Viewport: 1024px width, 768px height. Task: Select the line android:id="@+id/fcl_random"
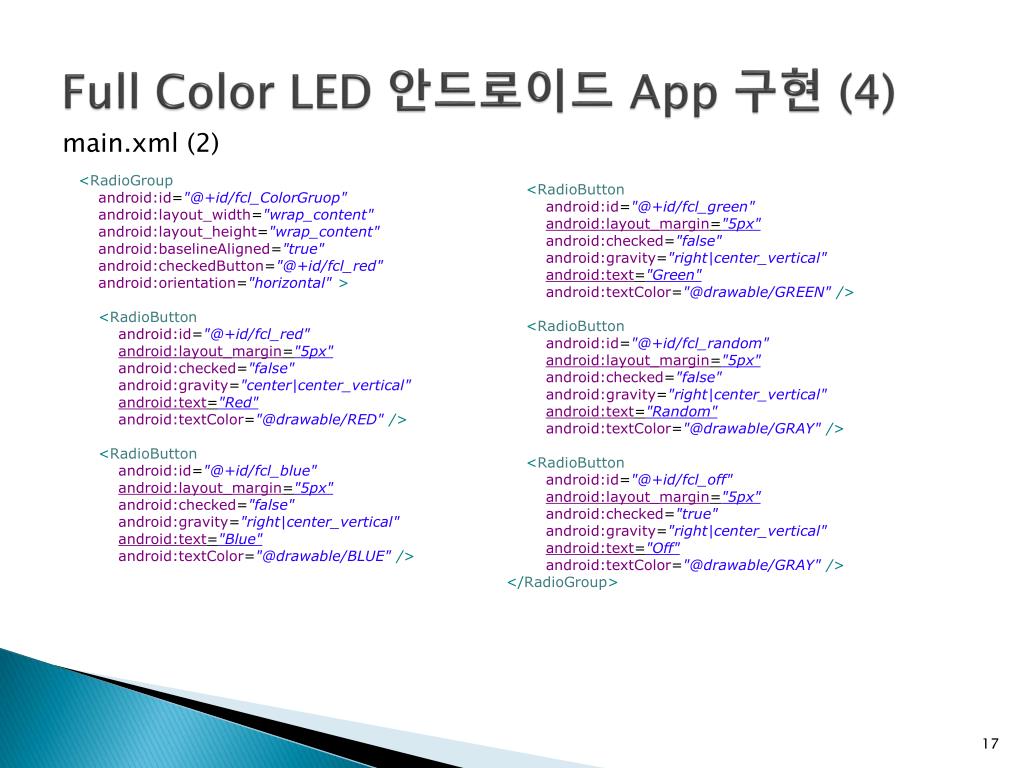(x=658, y=344)
